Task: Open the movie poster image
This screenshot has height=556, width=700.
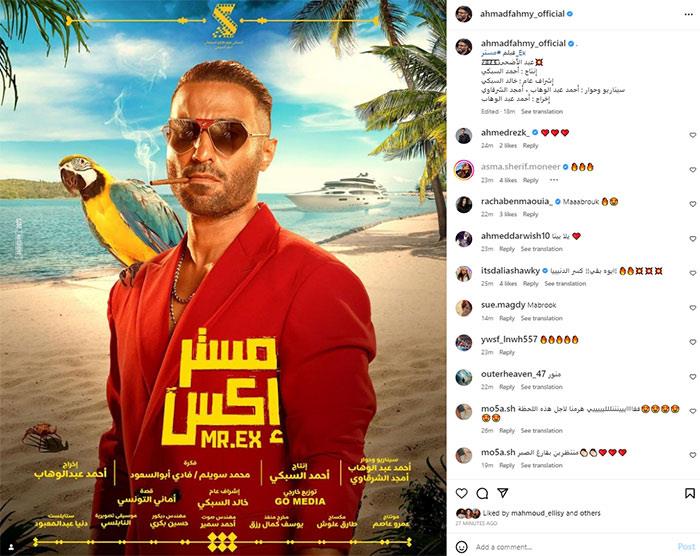Action: [x=223, y=278]
